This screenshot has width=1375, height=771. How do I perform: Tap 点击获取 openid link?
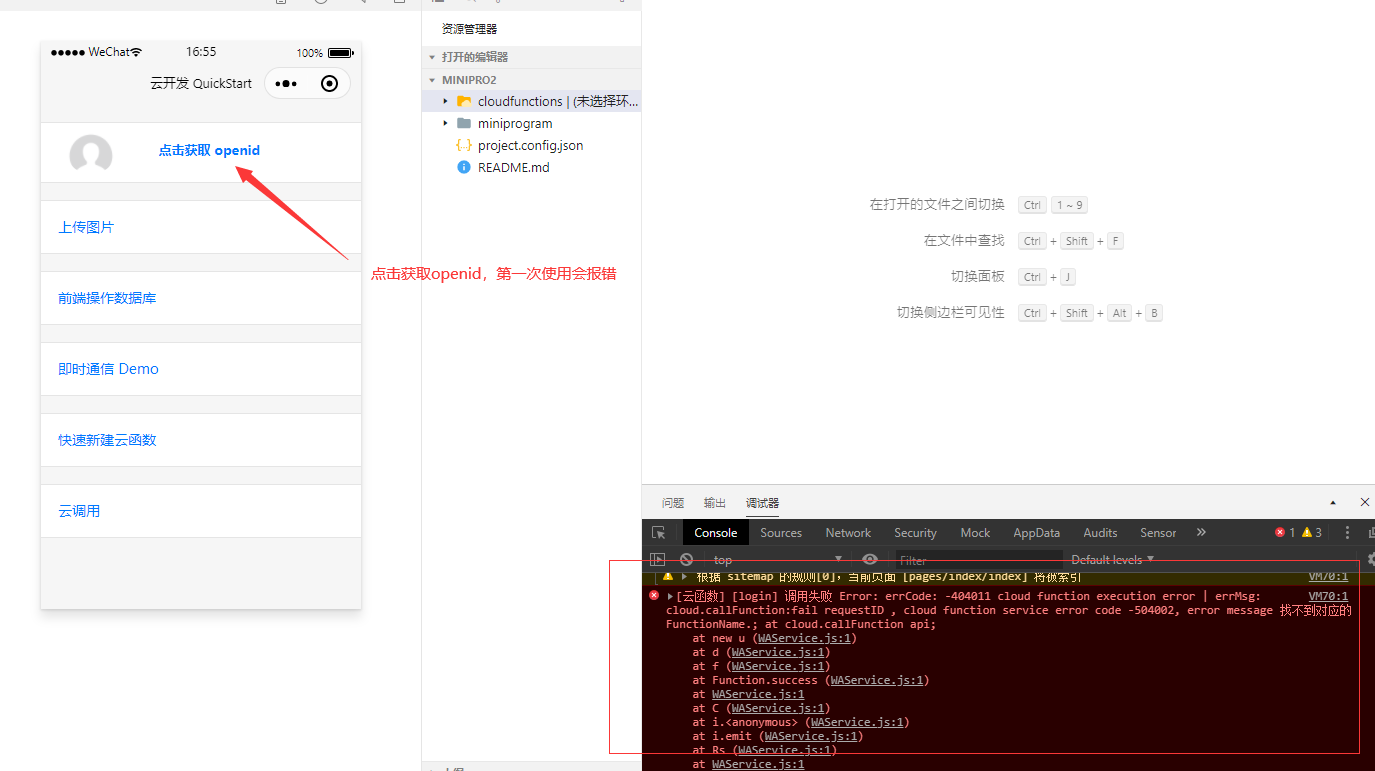[x=209, y=150]
